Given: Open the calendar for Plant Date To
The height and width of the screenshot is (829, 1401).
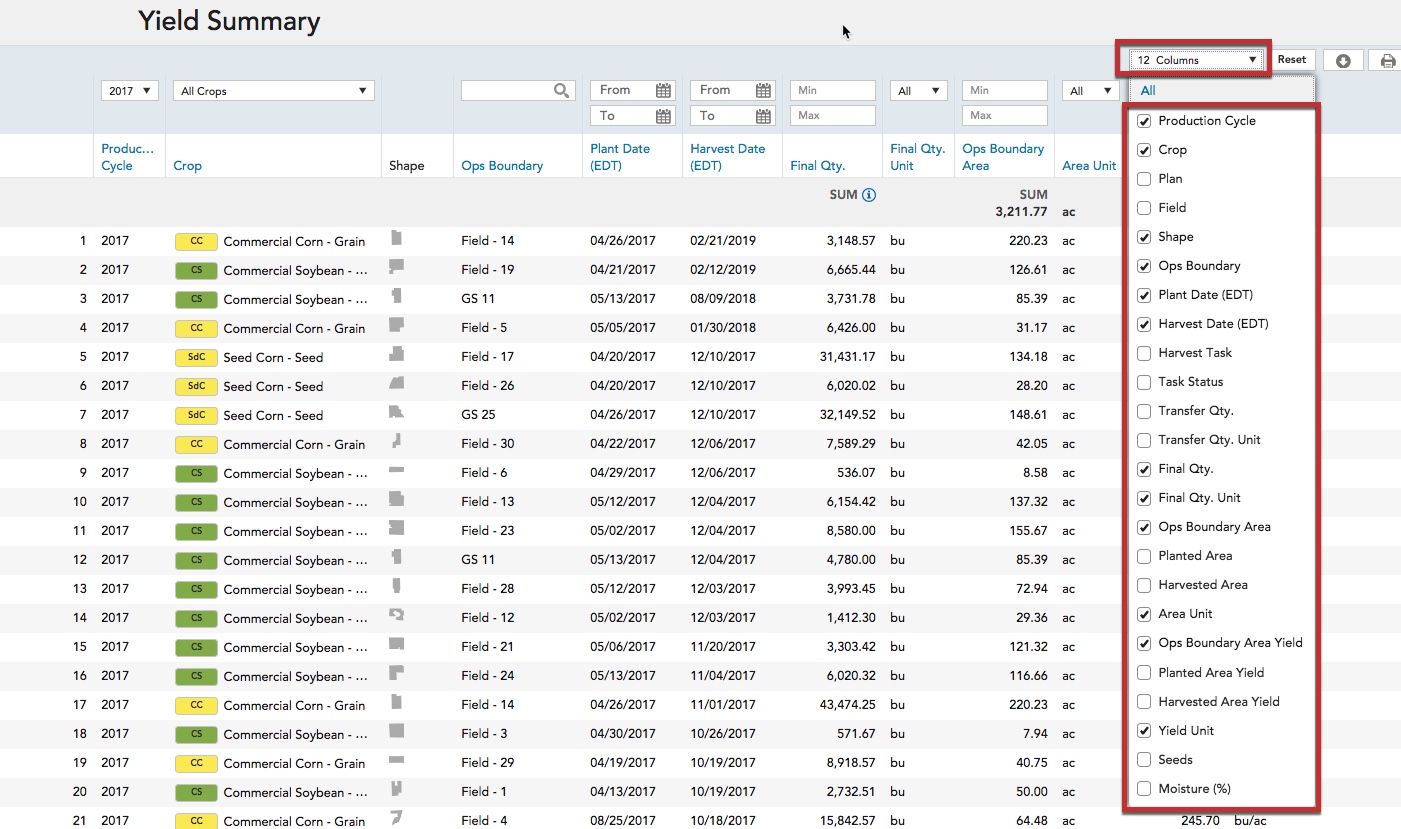Looking at the screenshot, I should point(663,116).
